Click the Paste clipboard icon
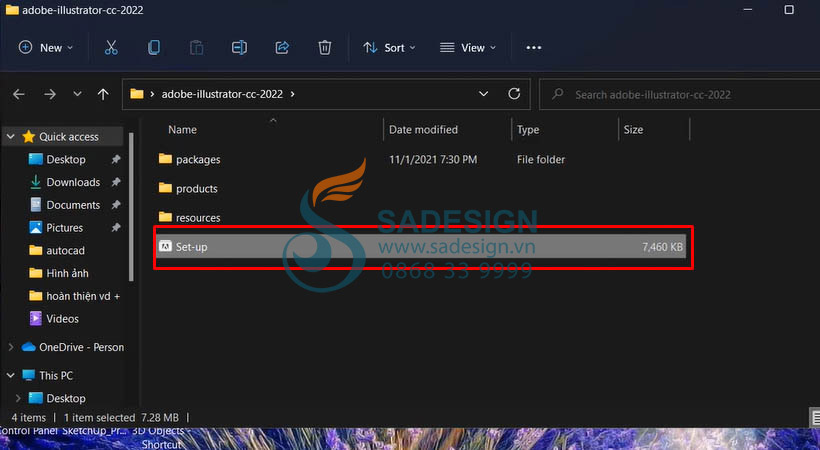The image size is (820, 450). click(x=197, y=48)
